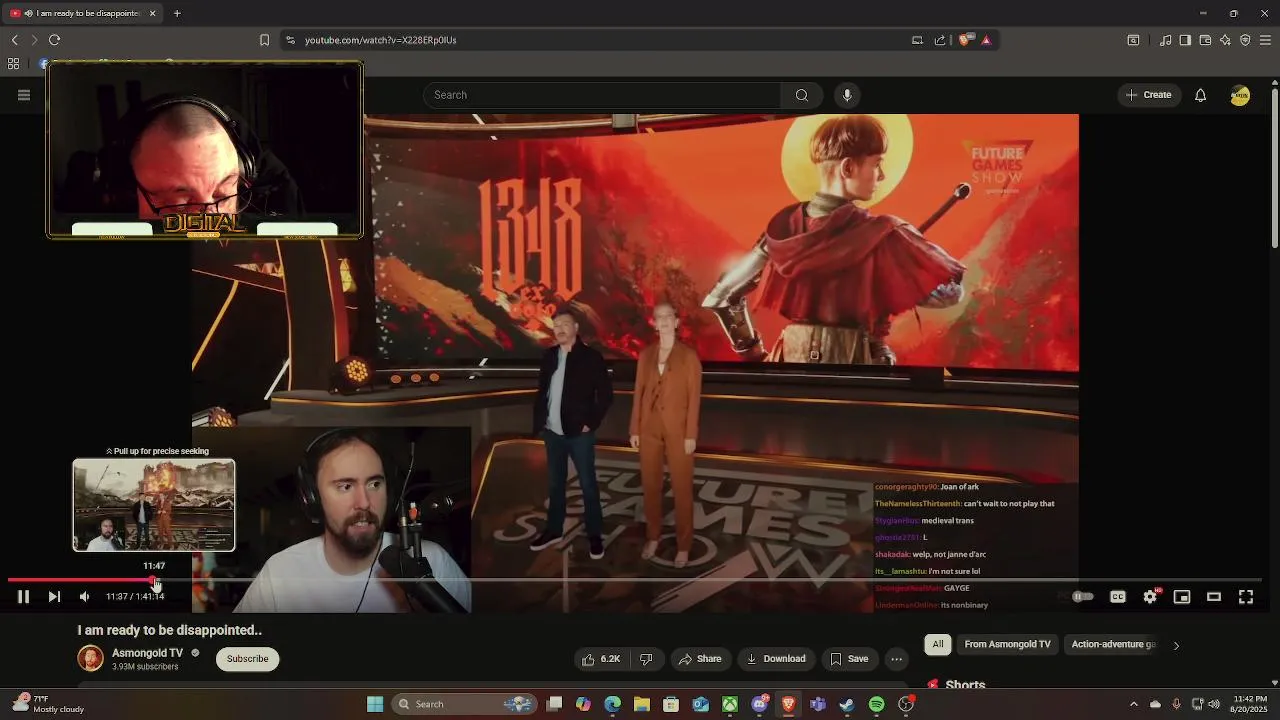Search with voice microphone
The height and width of the screenshot is (720, 1280).
coord(847,95)
